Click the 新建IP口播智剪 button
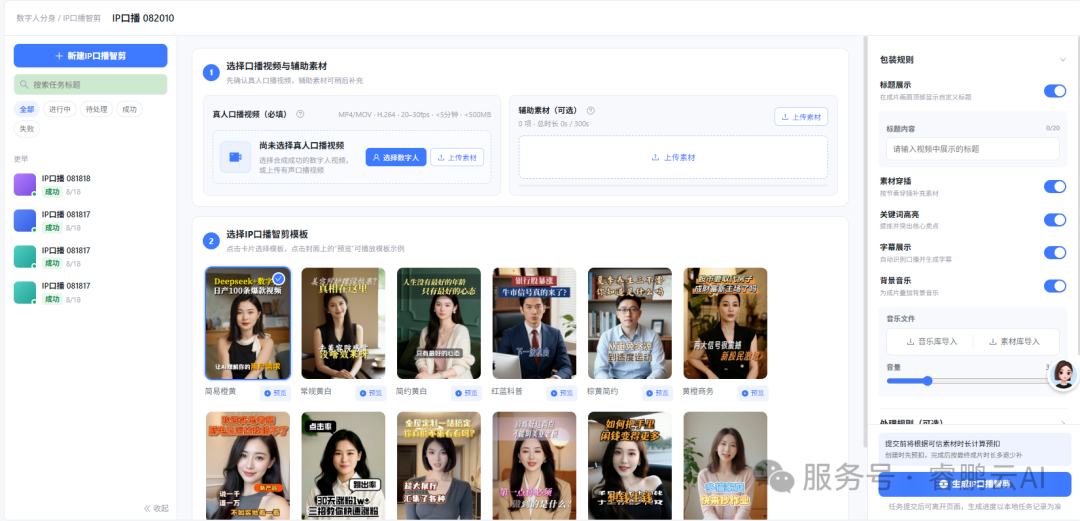 click(90, 56)
